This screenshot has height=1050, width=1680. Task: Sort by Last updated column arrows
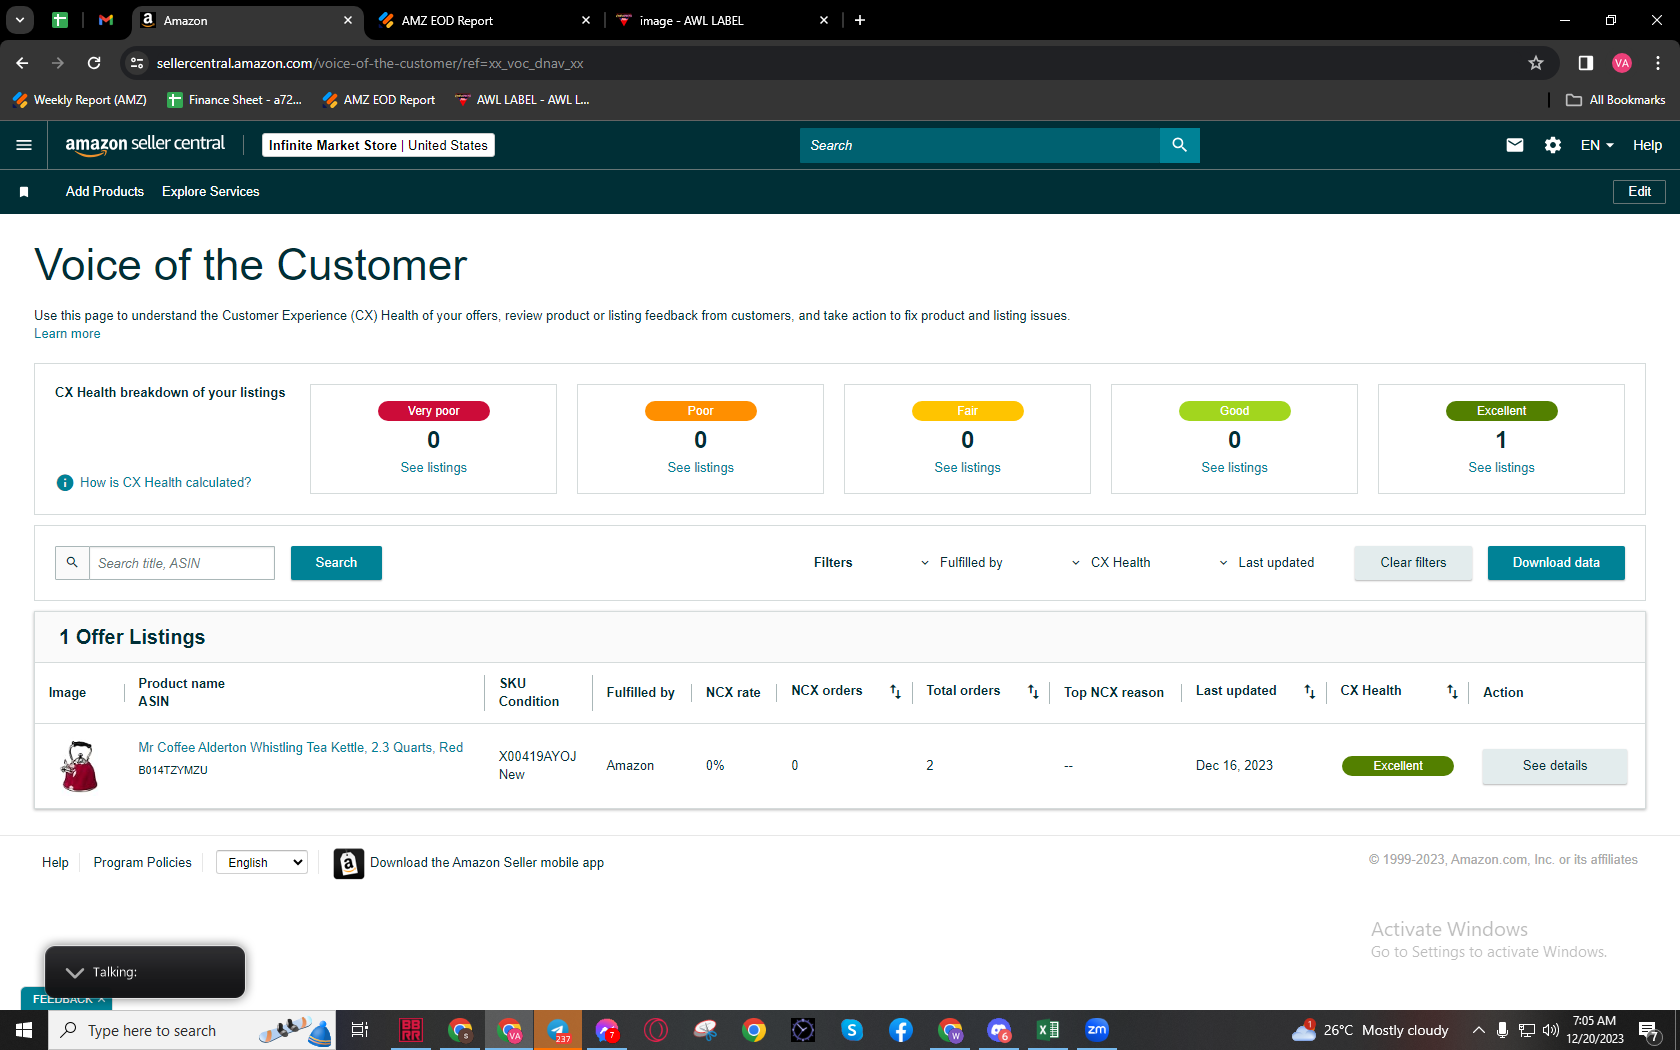tap(1309, 692)
